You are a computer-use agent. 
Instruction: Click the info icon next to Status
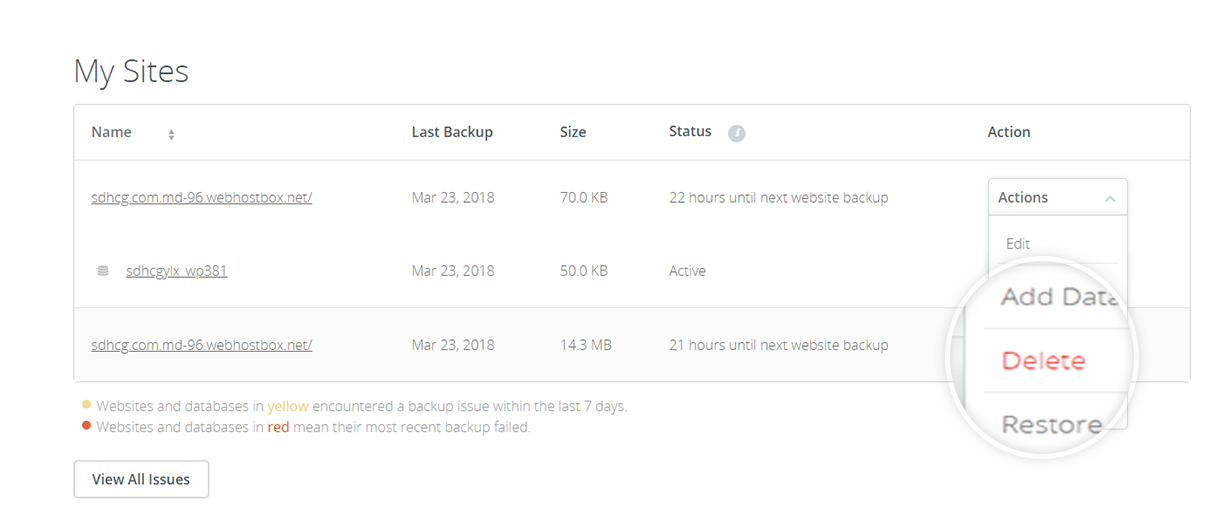pos(737,133)
